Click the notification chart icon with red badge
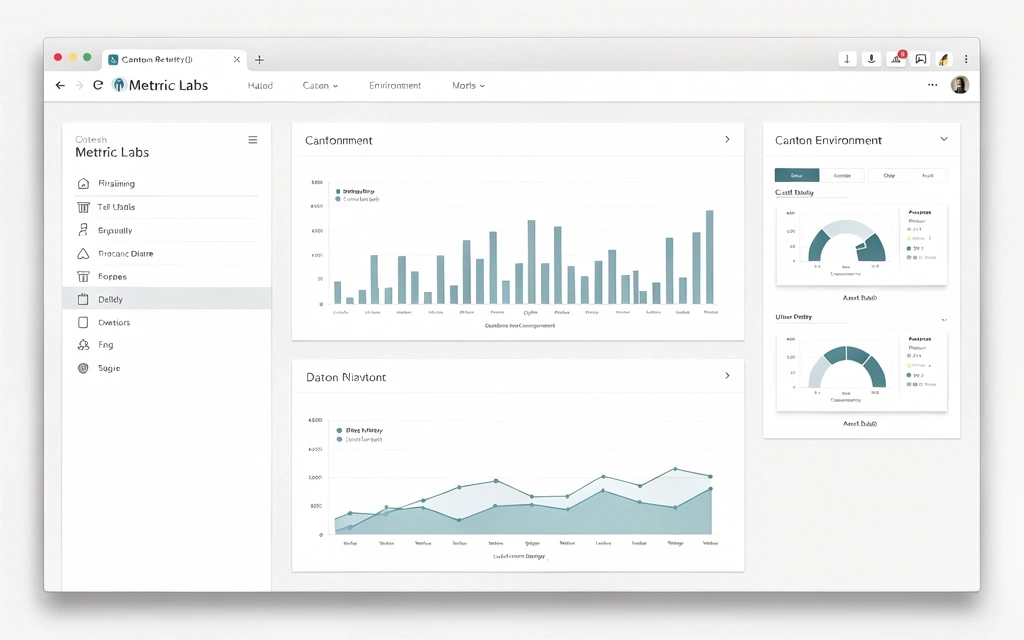This screenshot has width=1024, height=640. coord(894,58)
